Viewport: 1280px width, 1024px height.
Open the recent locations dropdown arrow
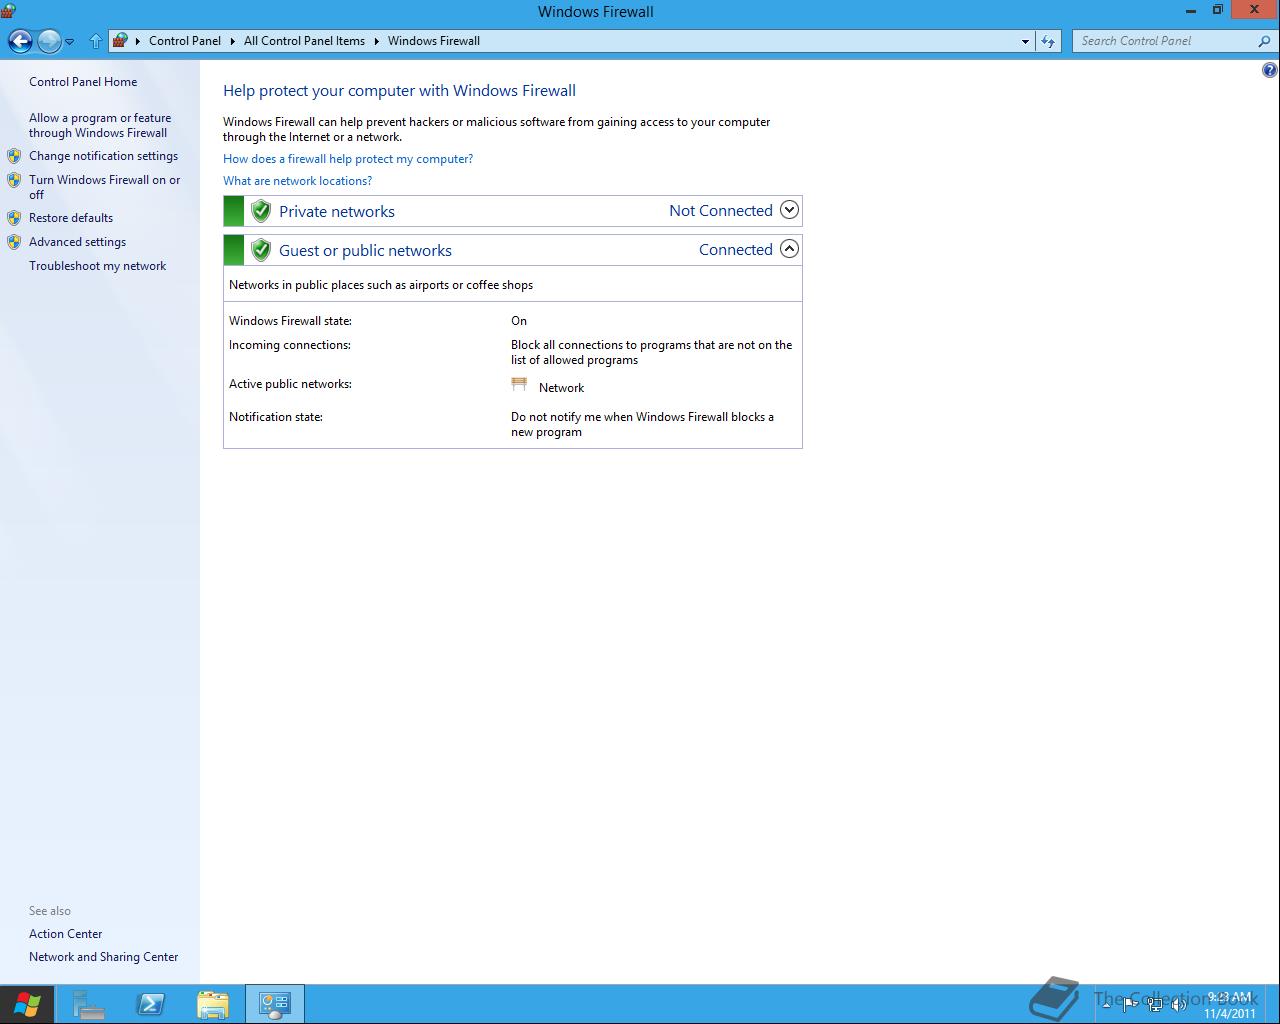click(70, 42)
